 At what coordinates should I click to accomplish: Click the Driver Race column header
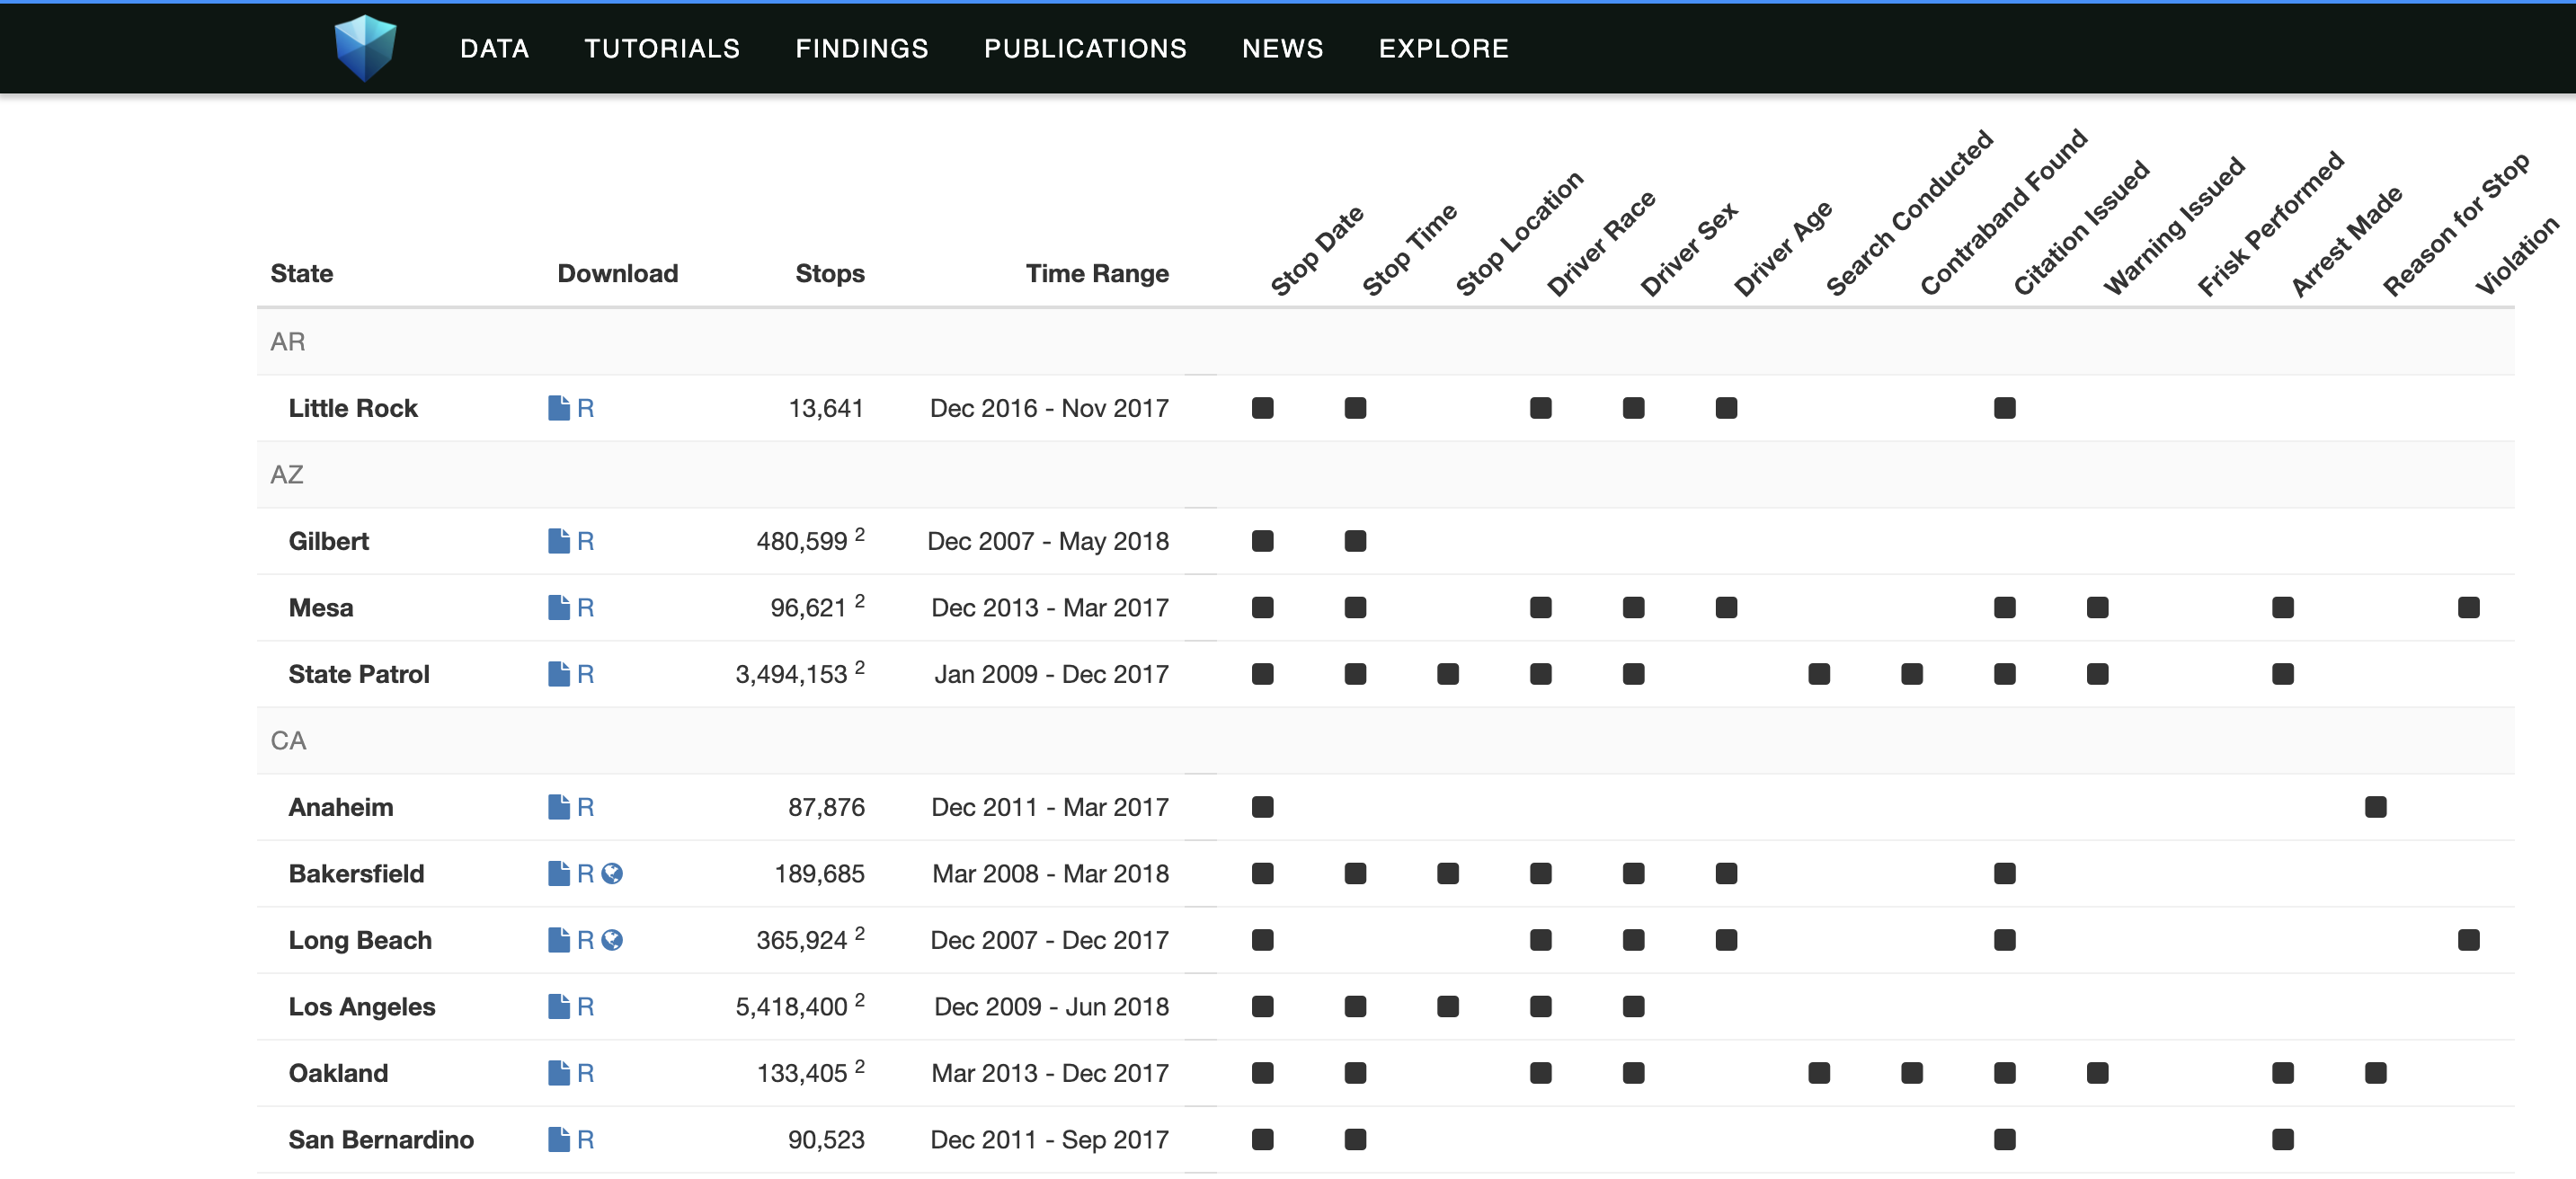1600,243
